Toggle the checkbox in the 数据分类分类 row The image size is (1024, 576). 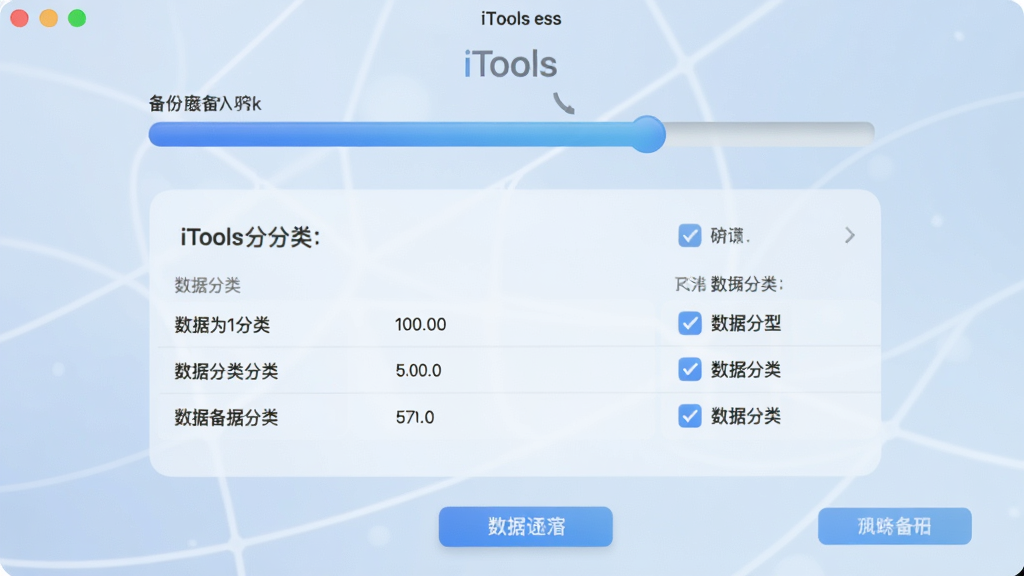tap(690, 370)
